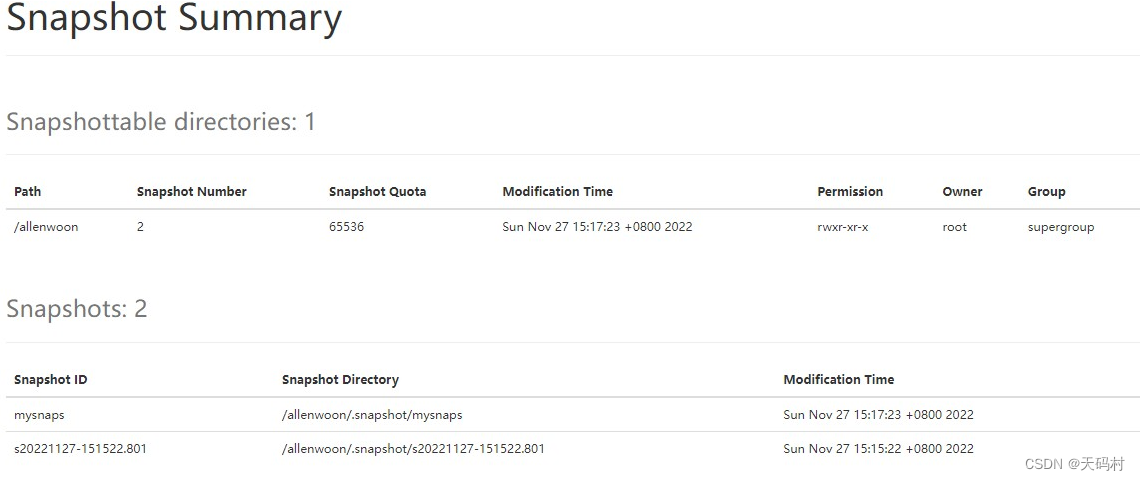Click the Snapshot ID column header
The image size is (1140, 480).
50,379
